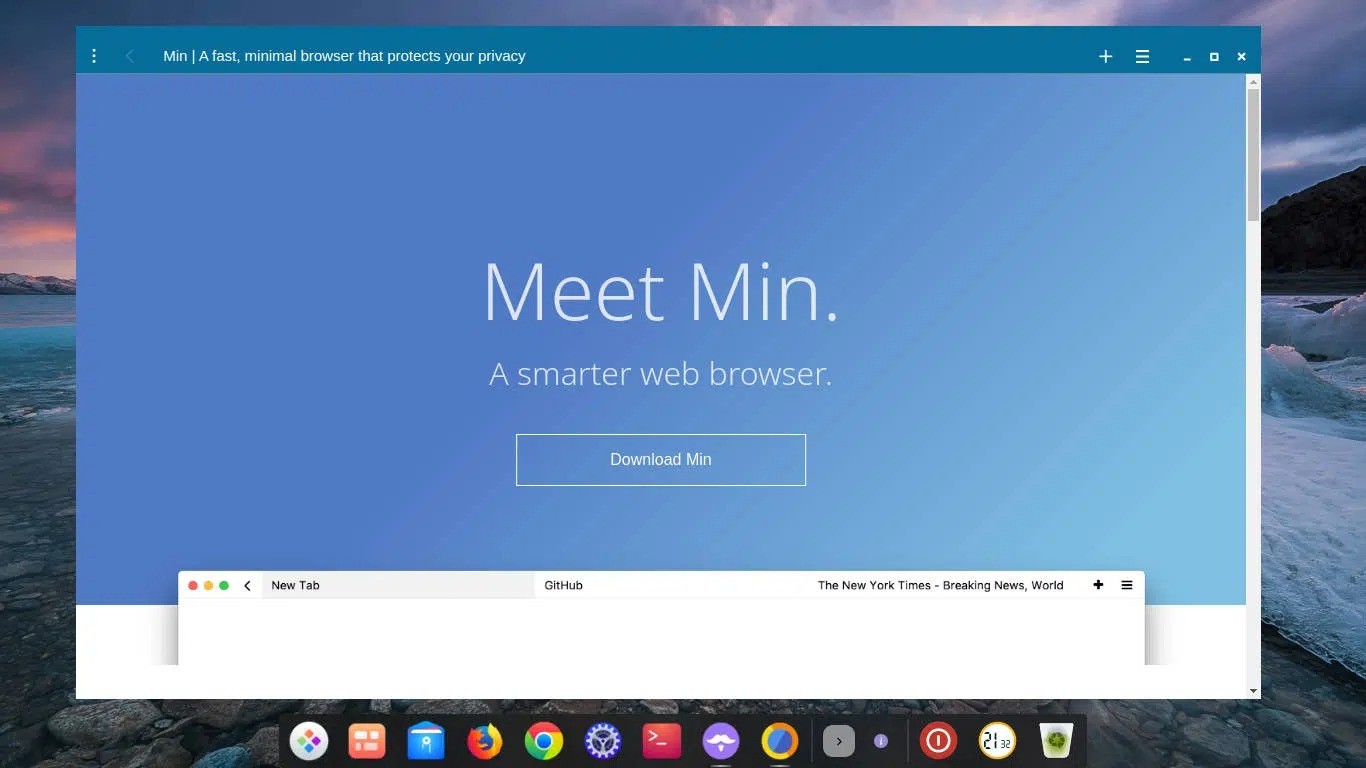Click the A smarter web browser. subtitle

tap(661, 374)
